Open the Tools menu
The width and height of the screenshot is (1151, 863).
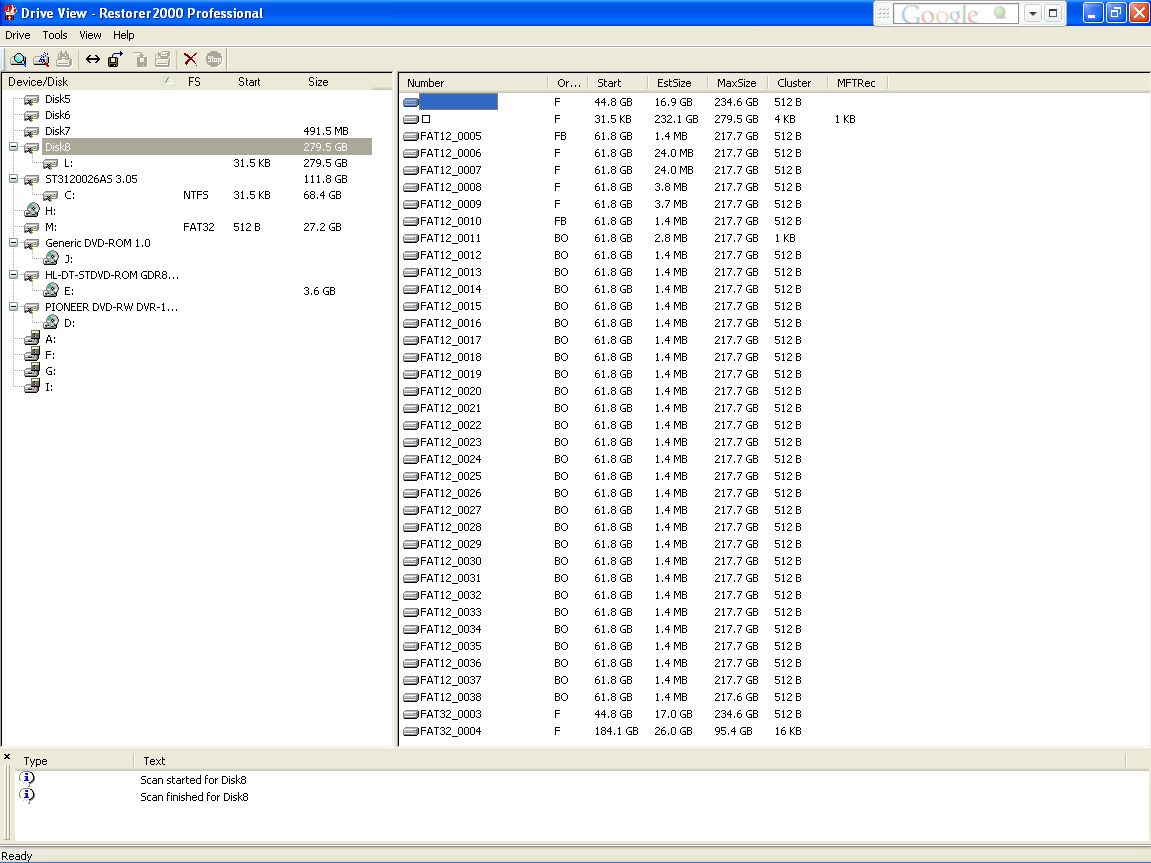click(x=54, y=35)
